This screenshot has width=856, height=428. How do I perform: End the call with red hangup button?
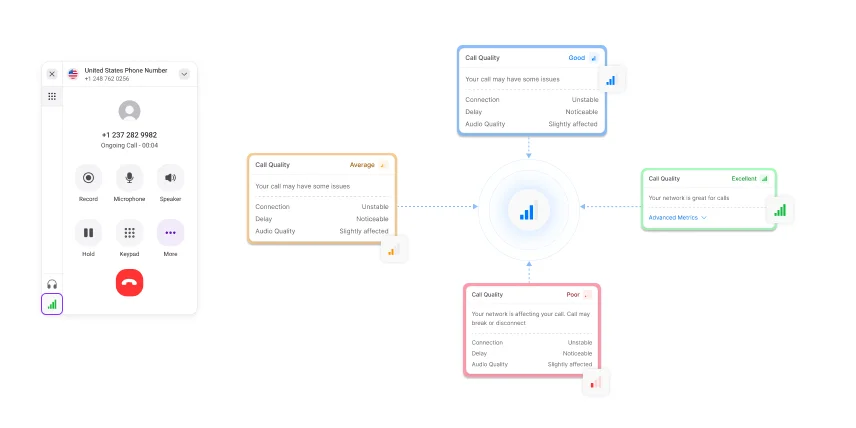(x=129, y=282)
